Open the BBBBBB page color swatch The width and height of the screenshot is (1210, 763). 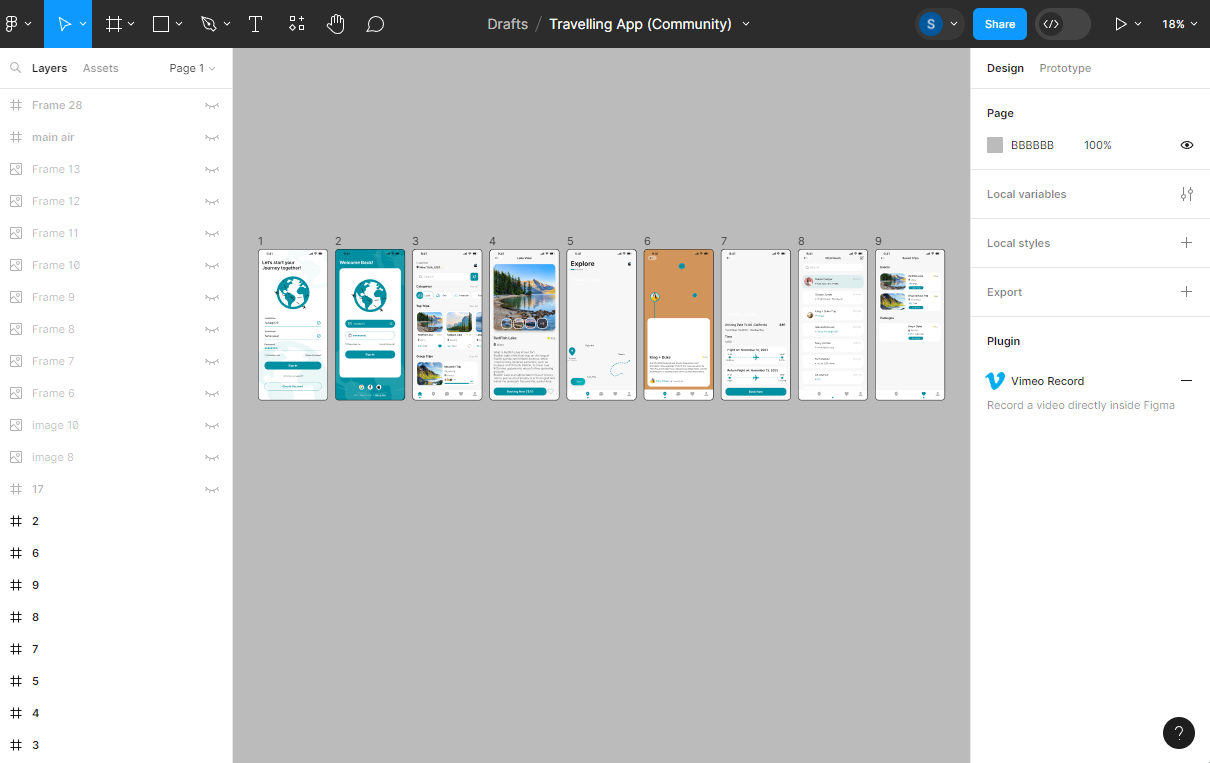pos(995,145)
